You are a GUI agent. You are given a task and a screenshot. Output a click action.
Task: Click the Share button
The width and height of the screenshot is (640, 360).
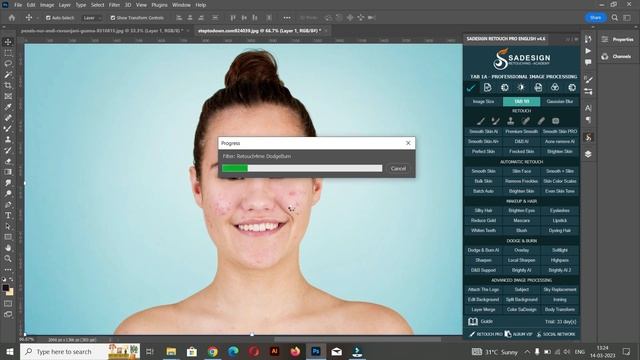(596, 18)
